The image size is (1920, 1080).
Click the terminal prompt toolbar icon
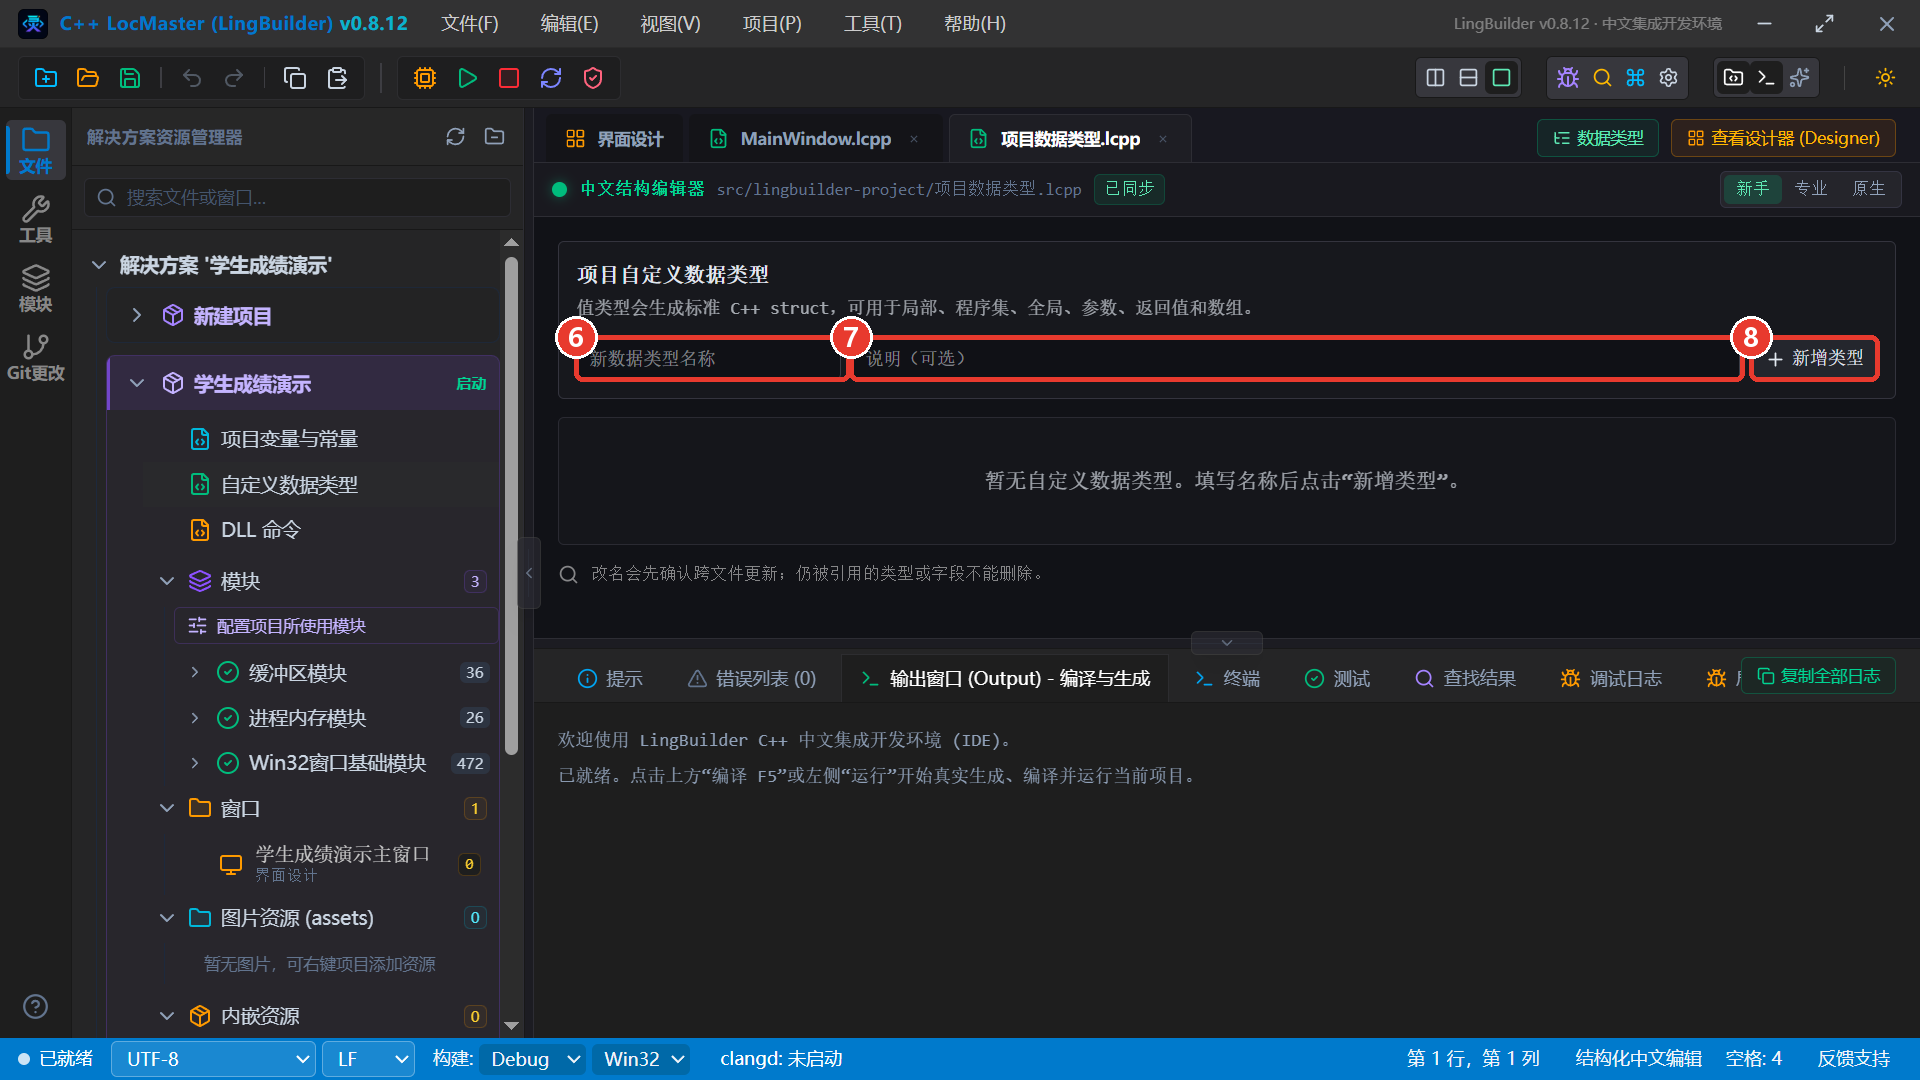[1767, 78]
